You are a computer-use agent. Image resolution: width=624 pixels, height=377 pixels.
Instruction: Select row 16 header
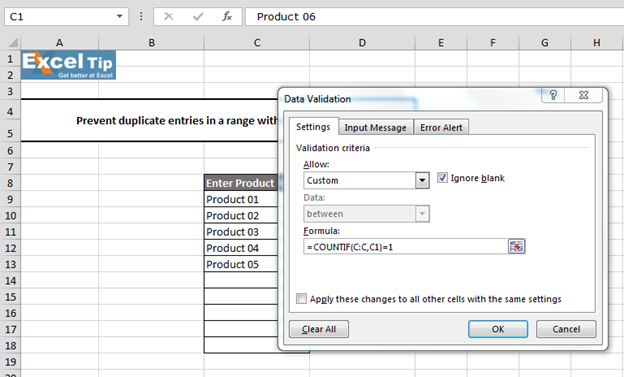10,313
